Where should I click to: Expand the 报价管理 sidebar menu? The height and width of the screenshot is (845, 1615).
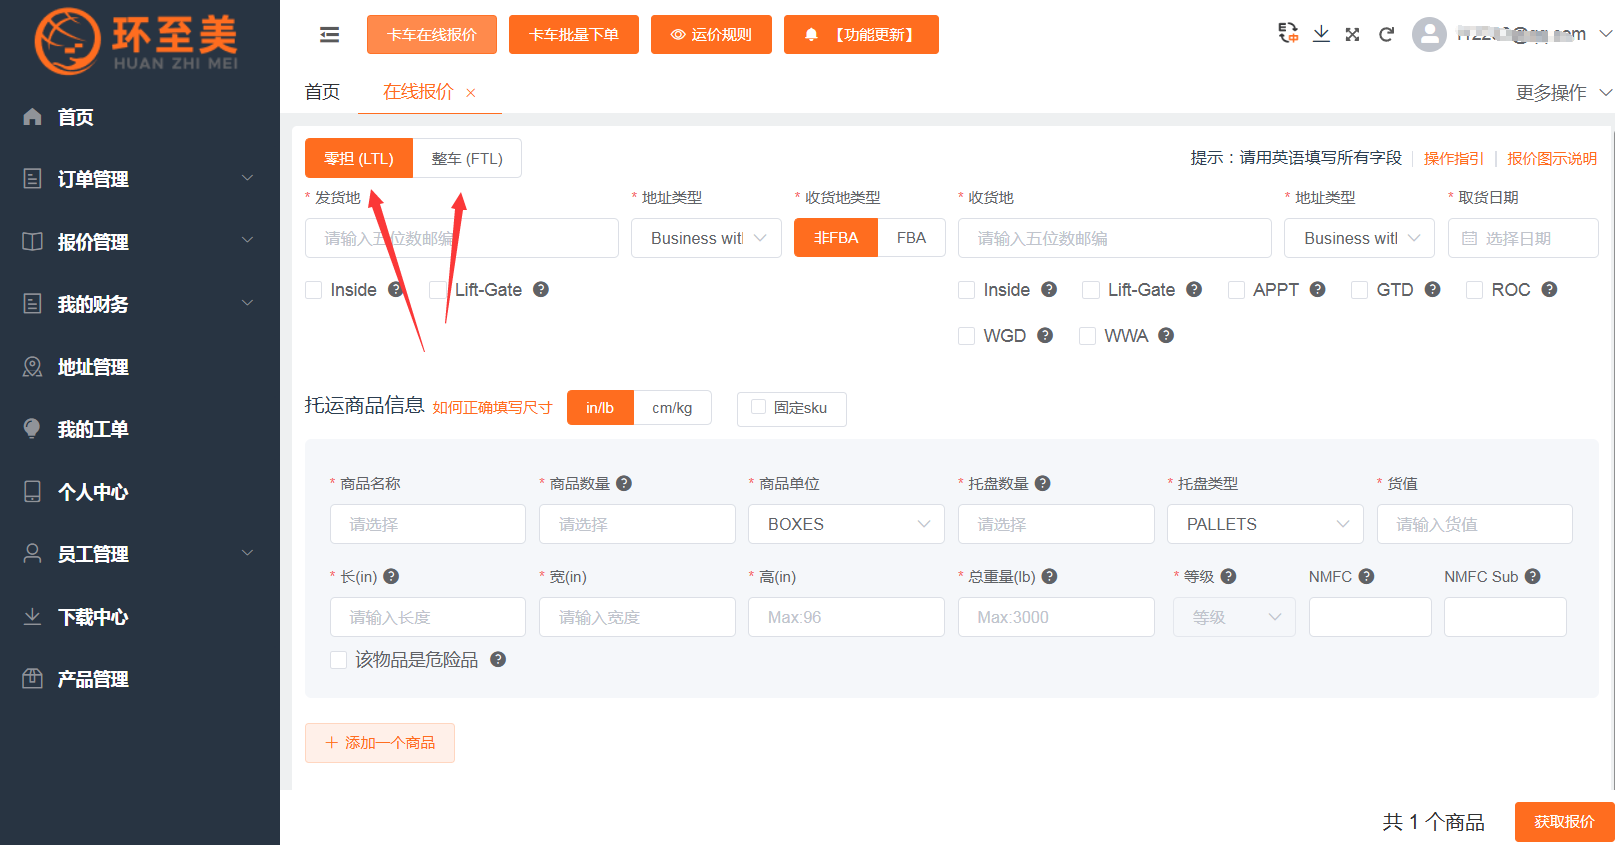(140, 242)
